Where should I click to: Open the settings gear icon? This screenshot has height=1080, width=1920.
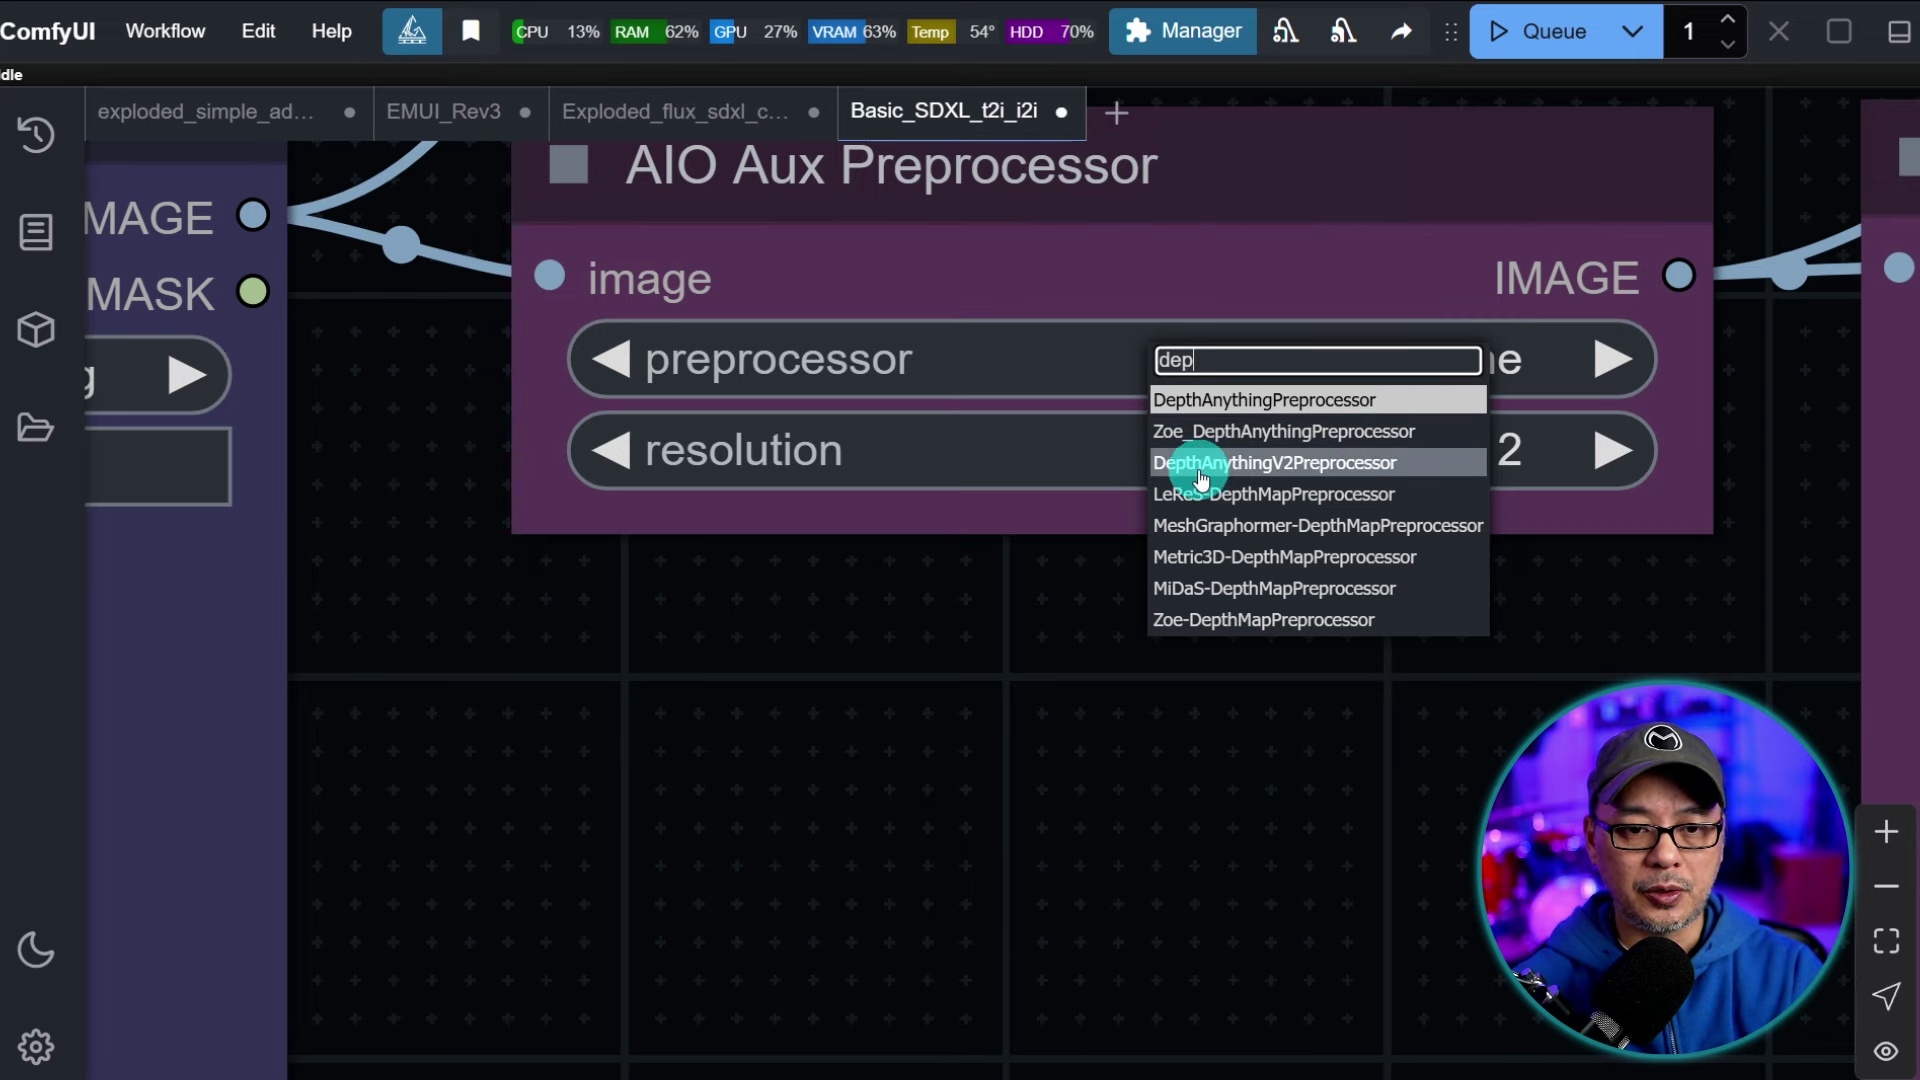(x=36, y=1047)
